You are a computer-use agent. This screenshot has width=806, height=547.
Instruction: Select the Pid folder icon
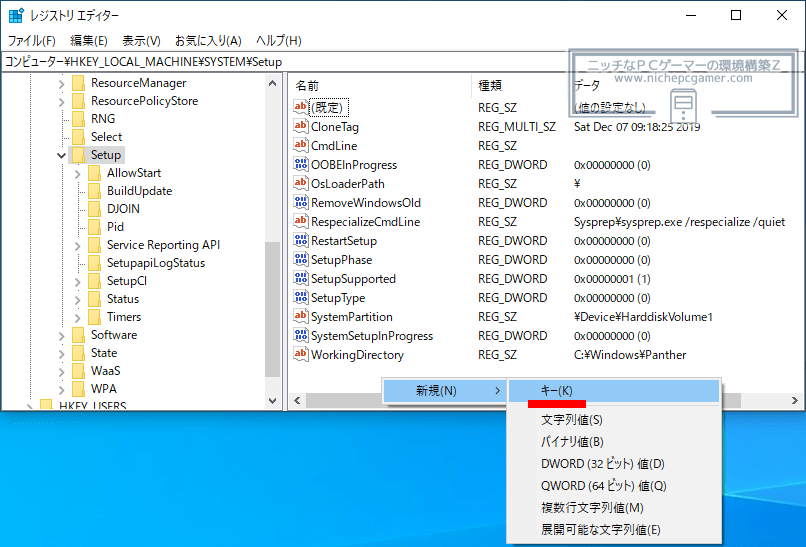95,227
